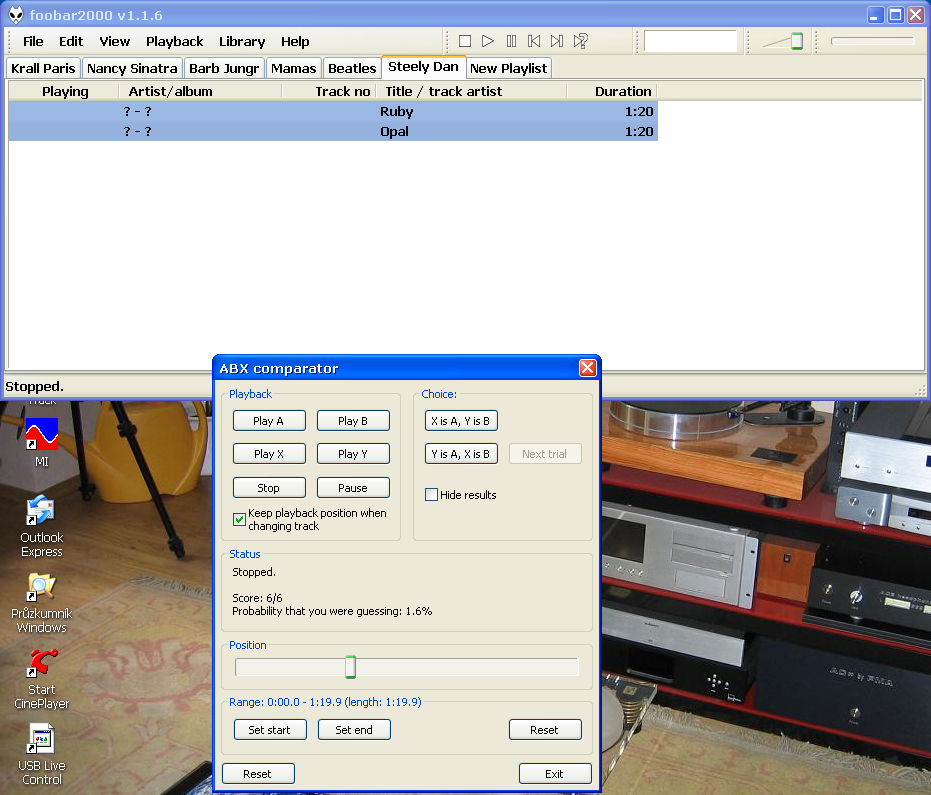Click the ABX Position slider thumb
Viewport: 931px width, 795px height.
[350, 667]
